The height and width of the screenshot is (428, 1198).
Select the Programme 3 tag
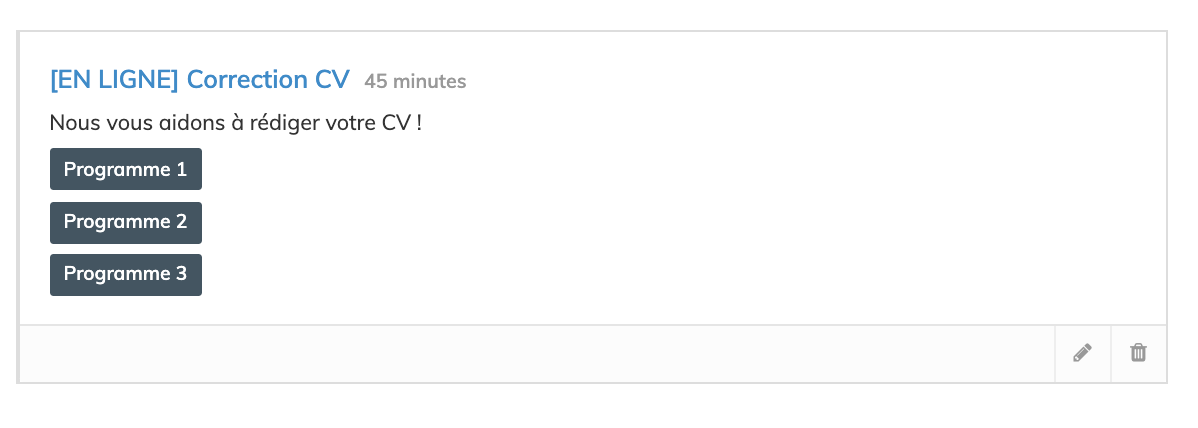tap(126, 274)
